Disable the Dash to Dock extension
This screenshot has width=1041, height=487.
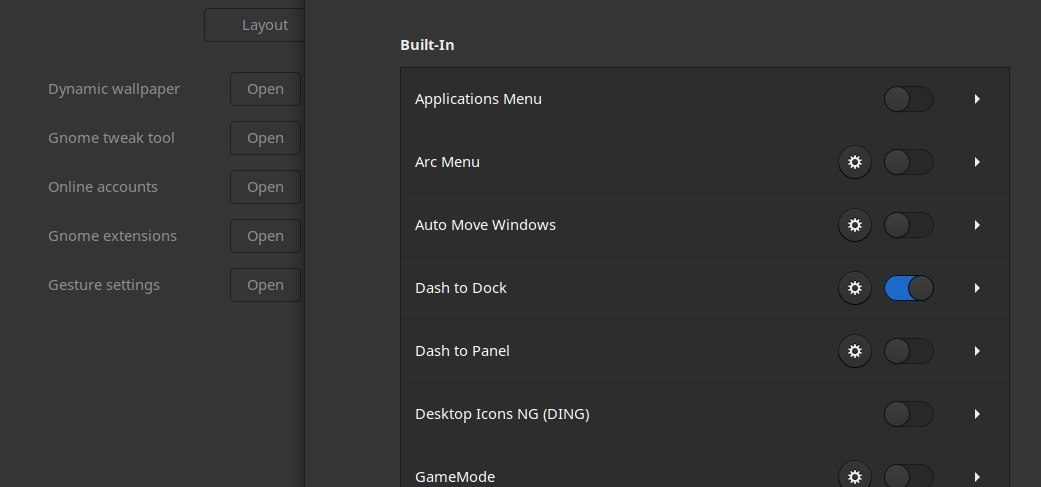coord(908,288)
